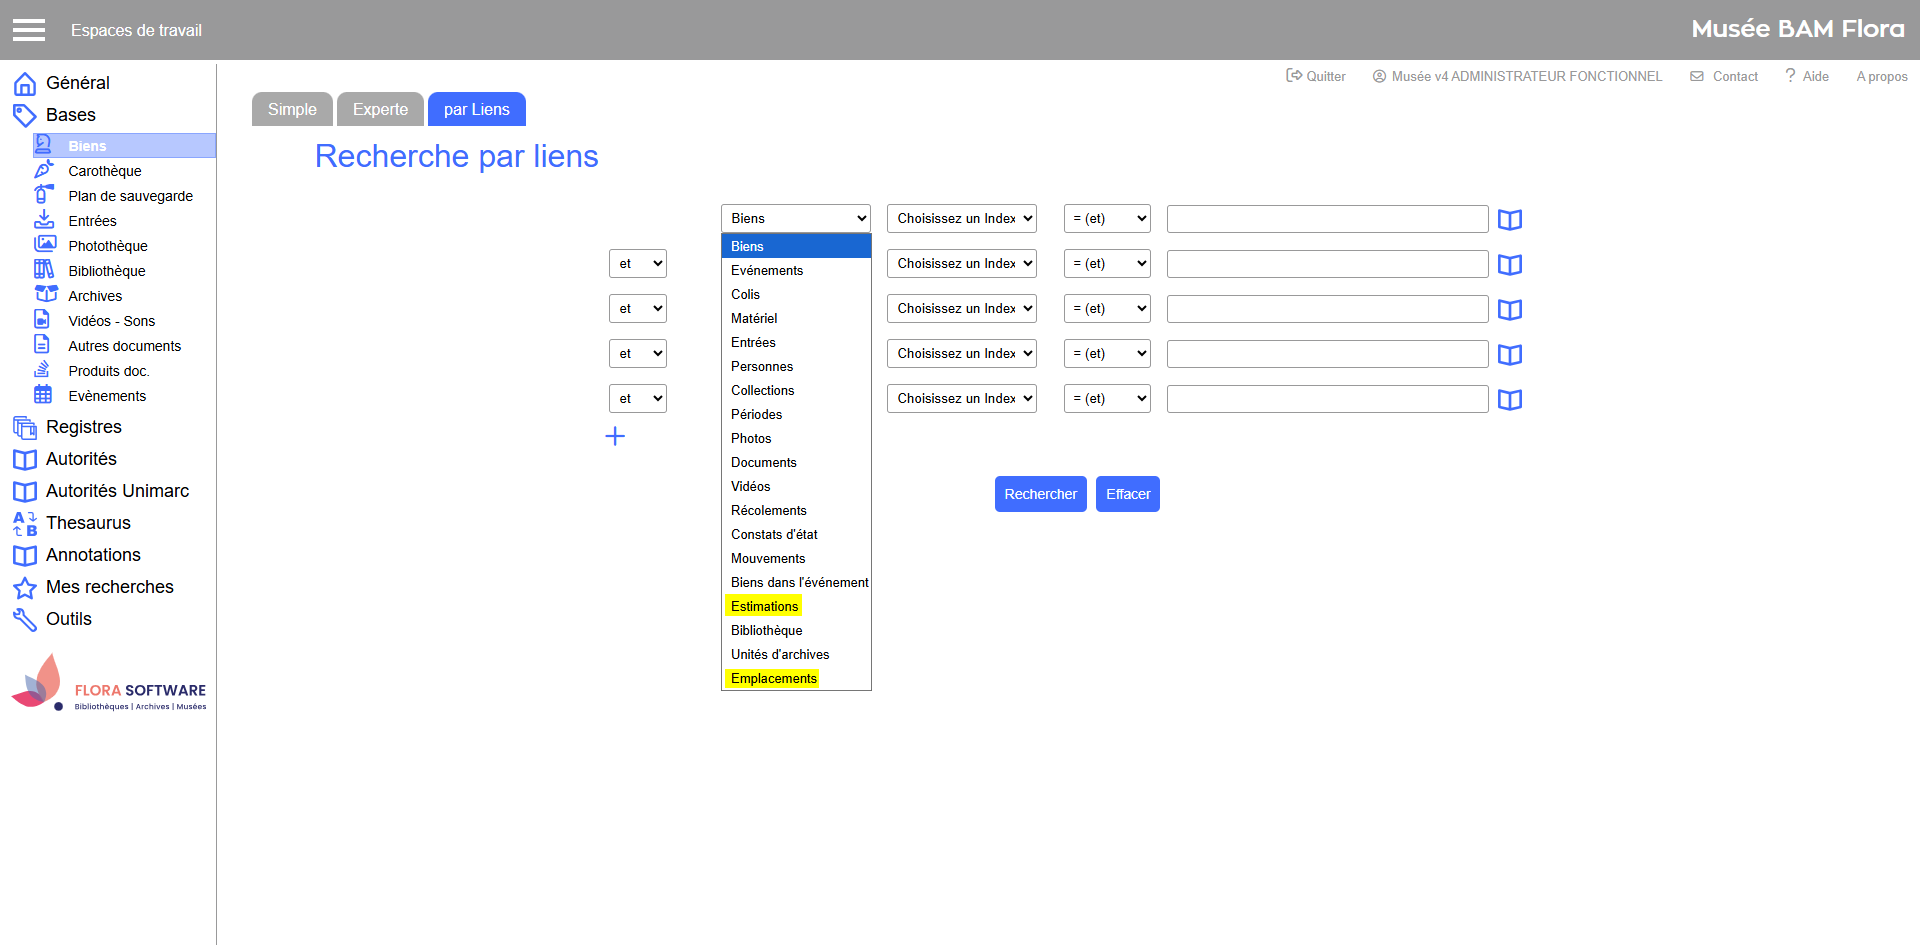The height and width of the screenshot is (945, 1920).
Task: Select Personnes option in the list
Action: pos(762,366)
